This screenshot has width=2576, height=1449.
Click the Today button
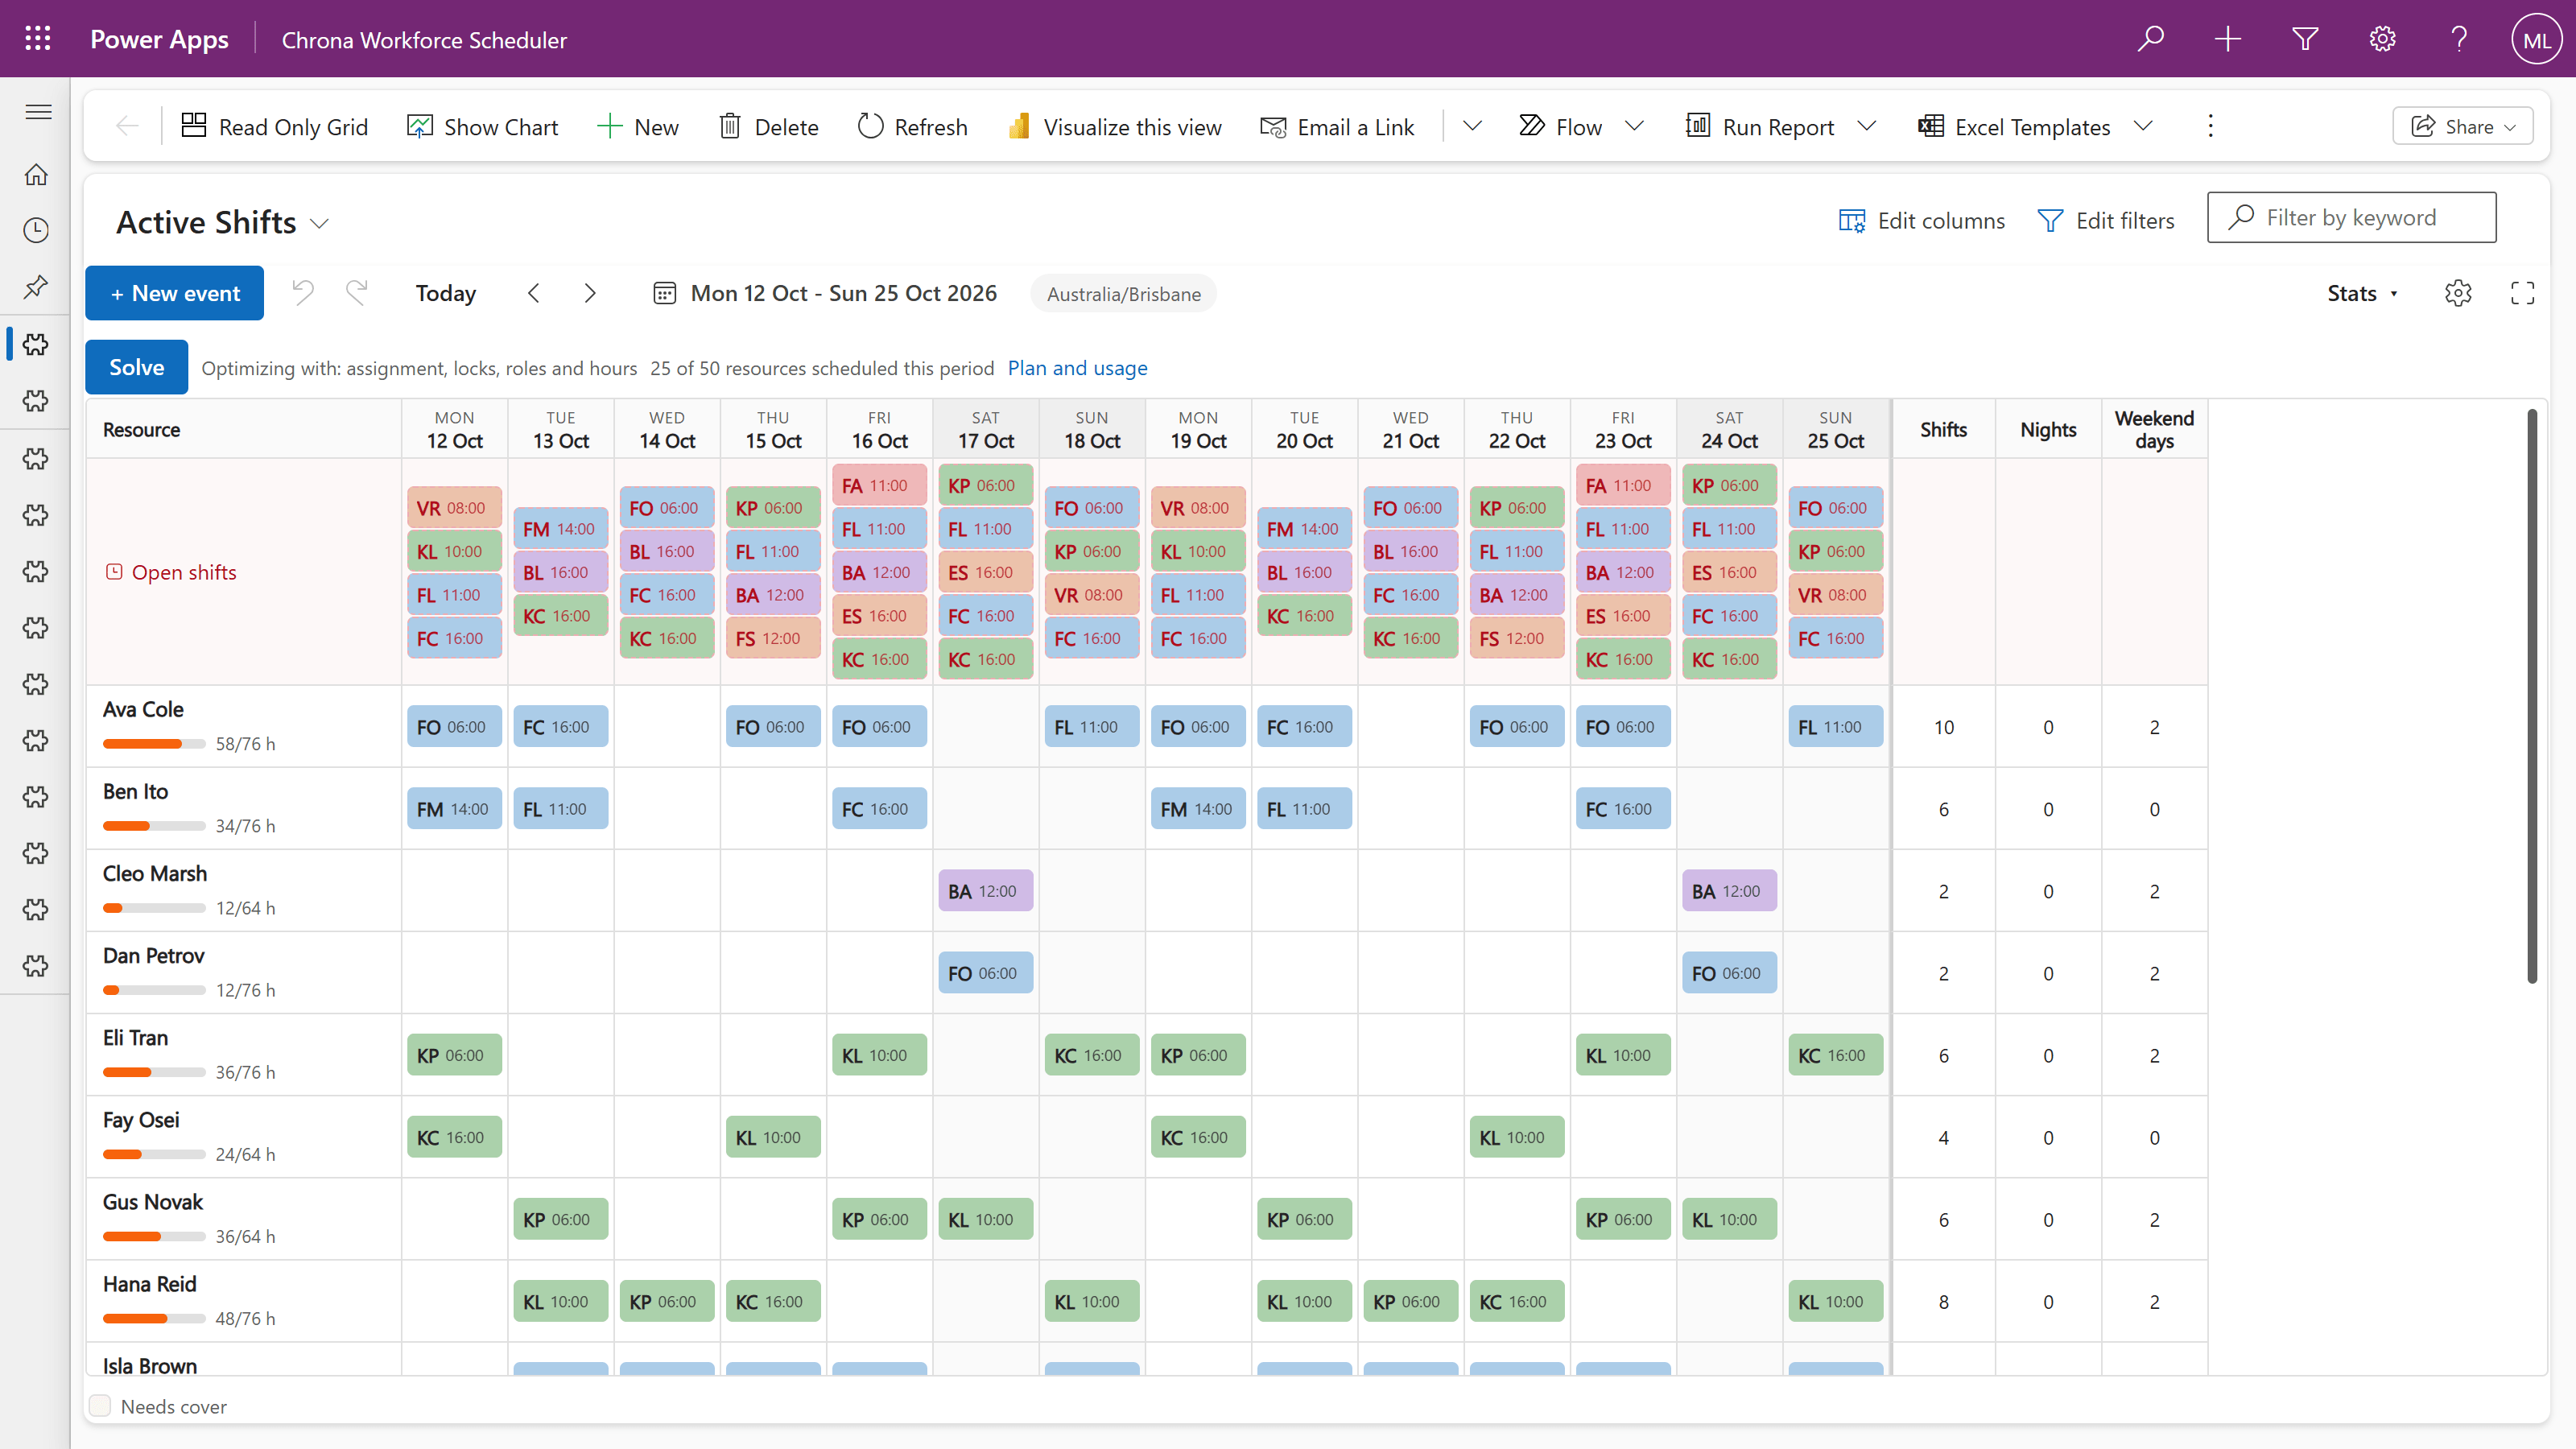point(446,293)
